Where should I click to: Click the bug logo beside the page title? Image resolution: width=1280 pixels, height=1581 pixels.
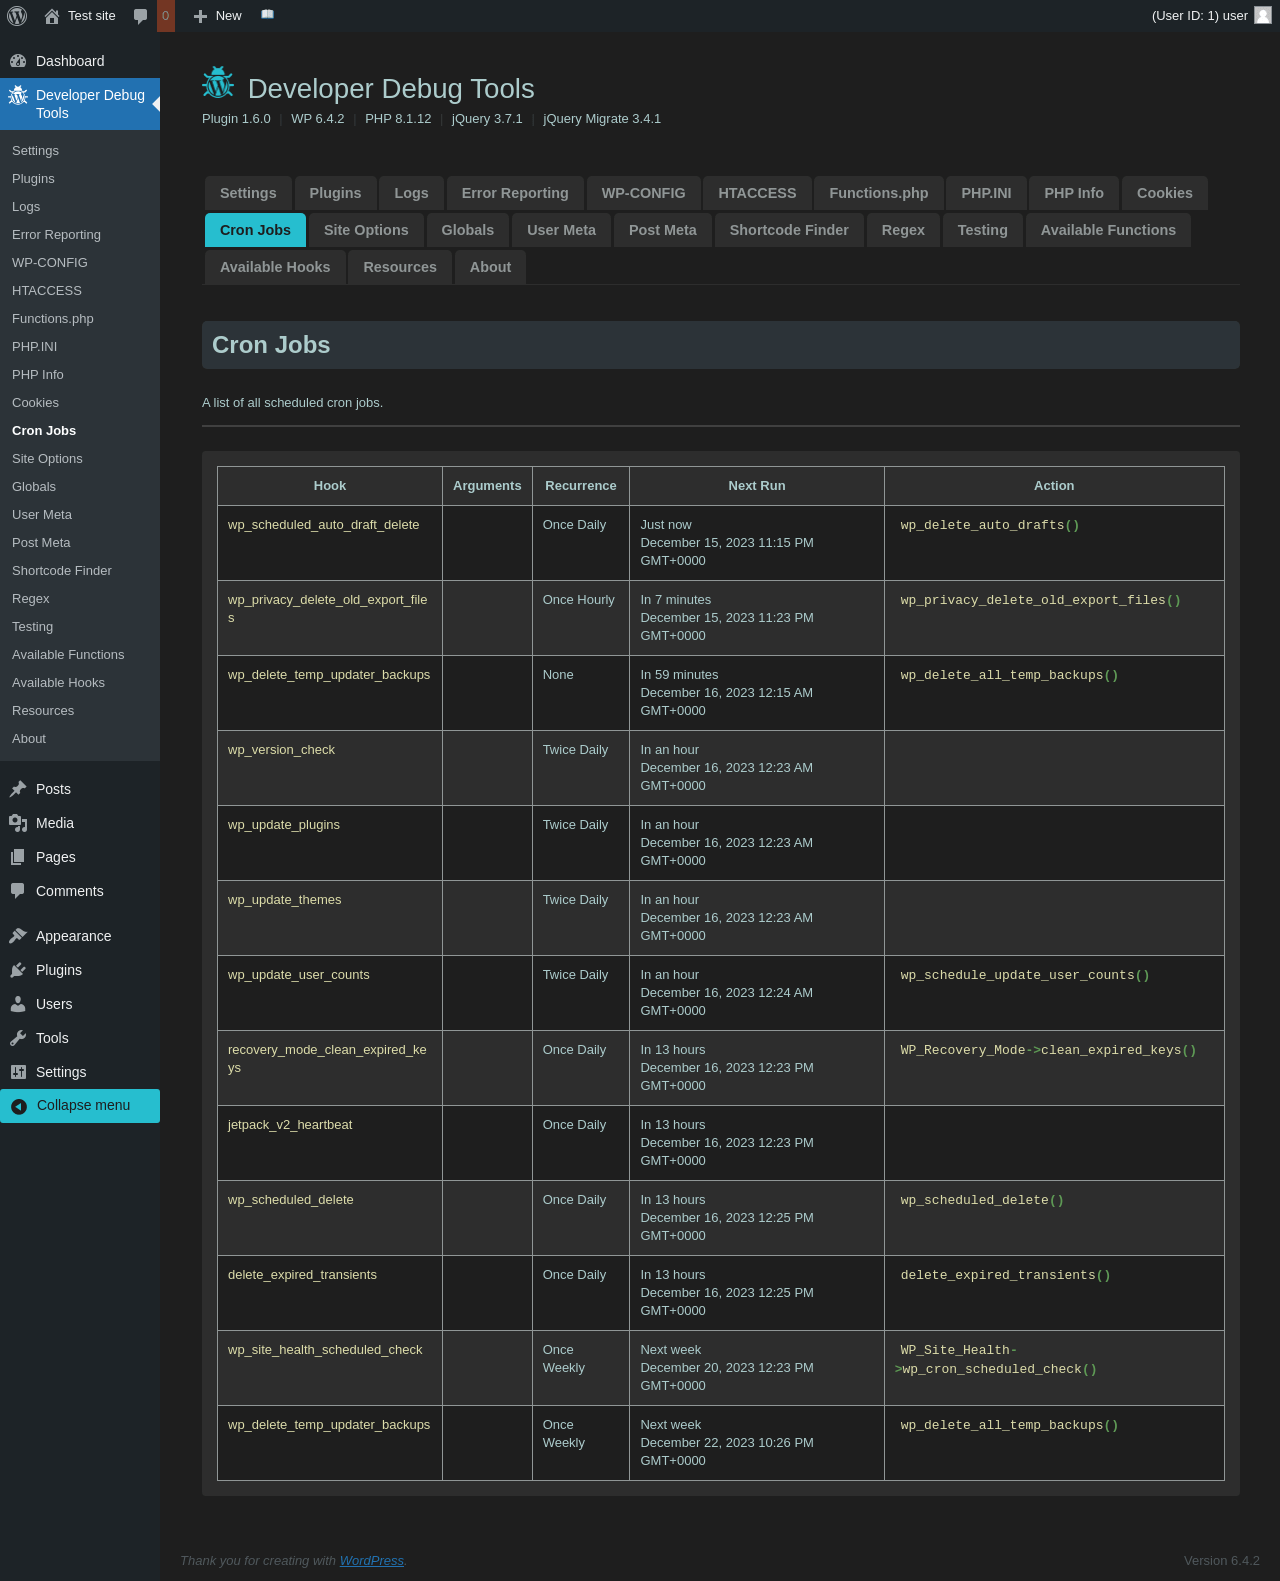pos(218,84)
